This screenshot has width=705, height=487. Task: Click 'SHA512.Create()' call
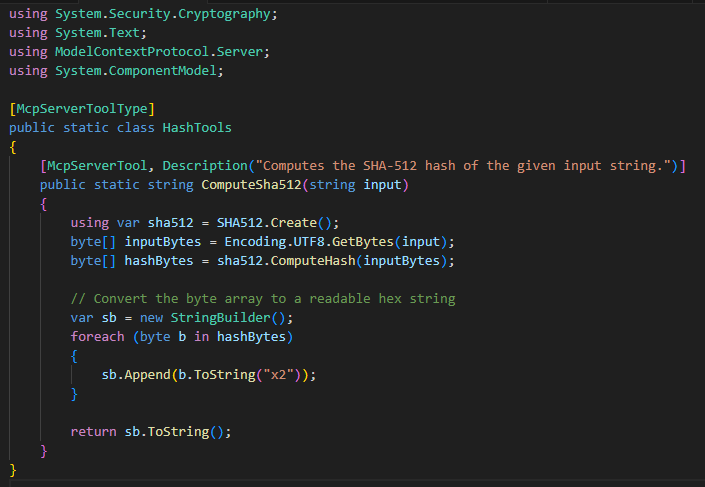click(274, 223)
